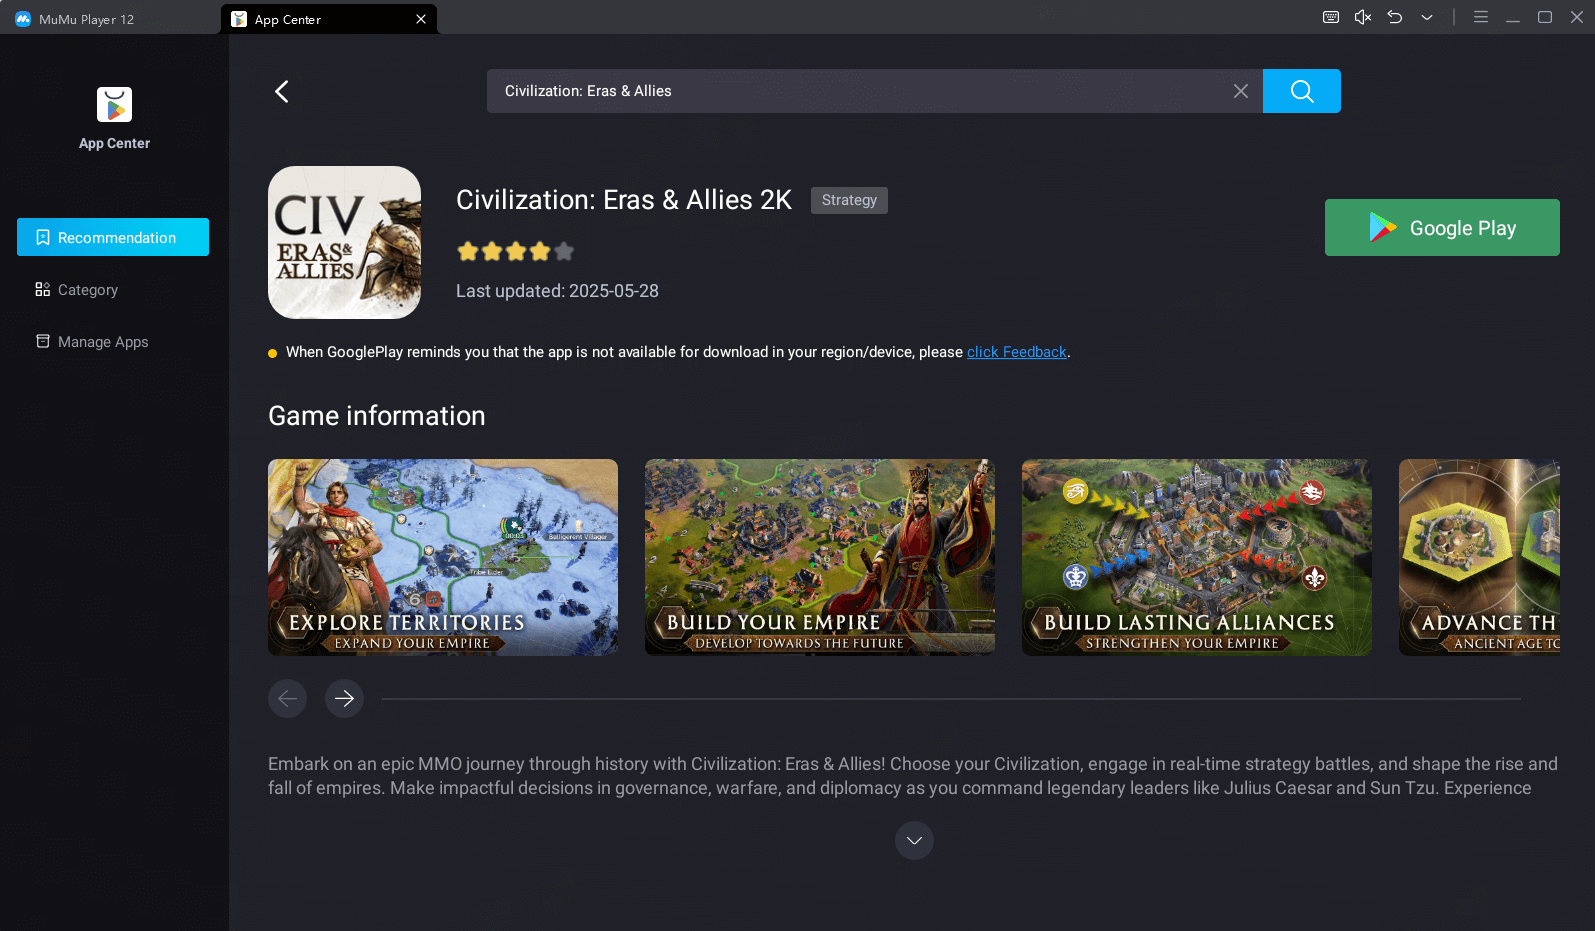The width and height of the screenshot is (1595, 931).
Task: Expand the game description with down chevron
Action: pos(914,841)
